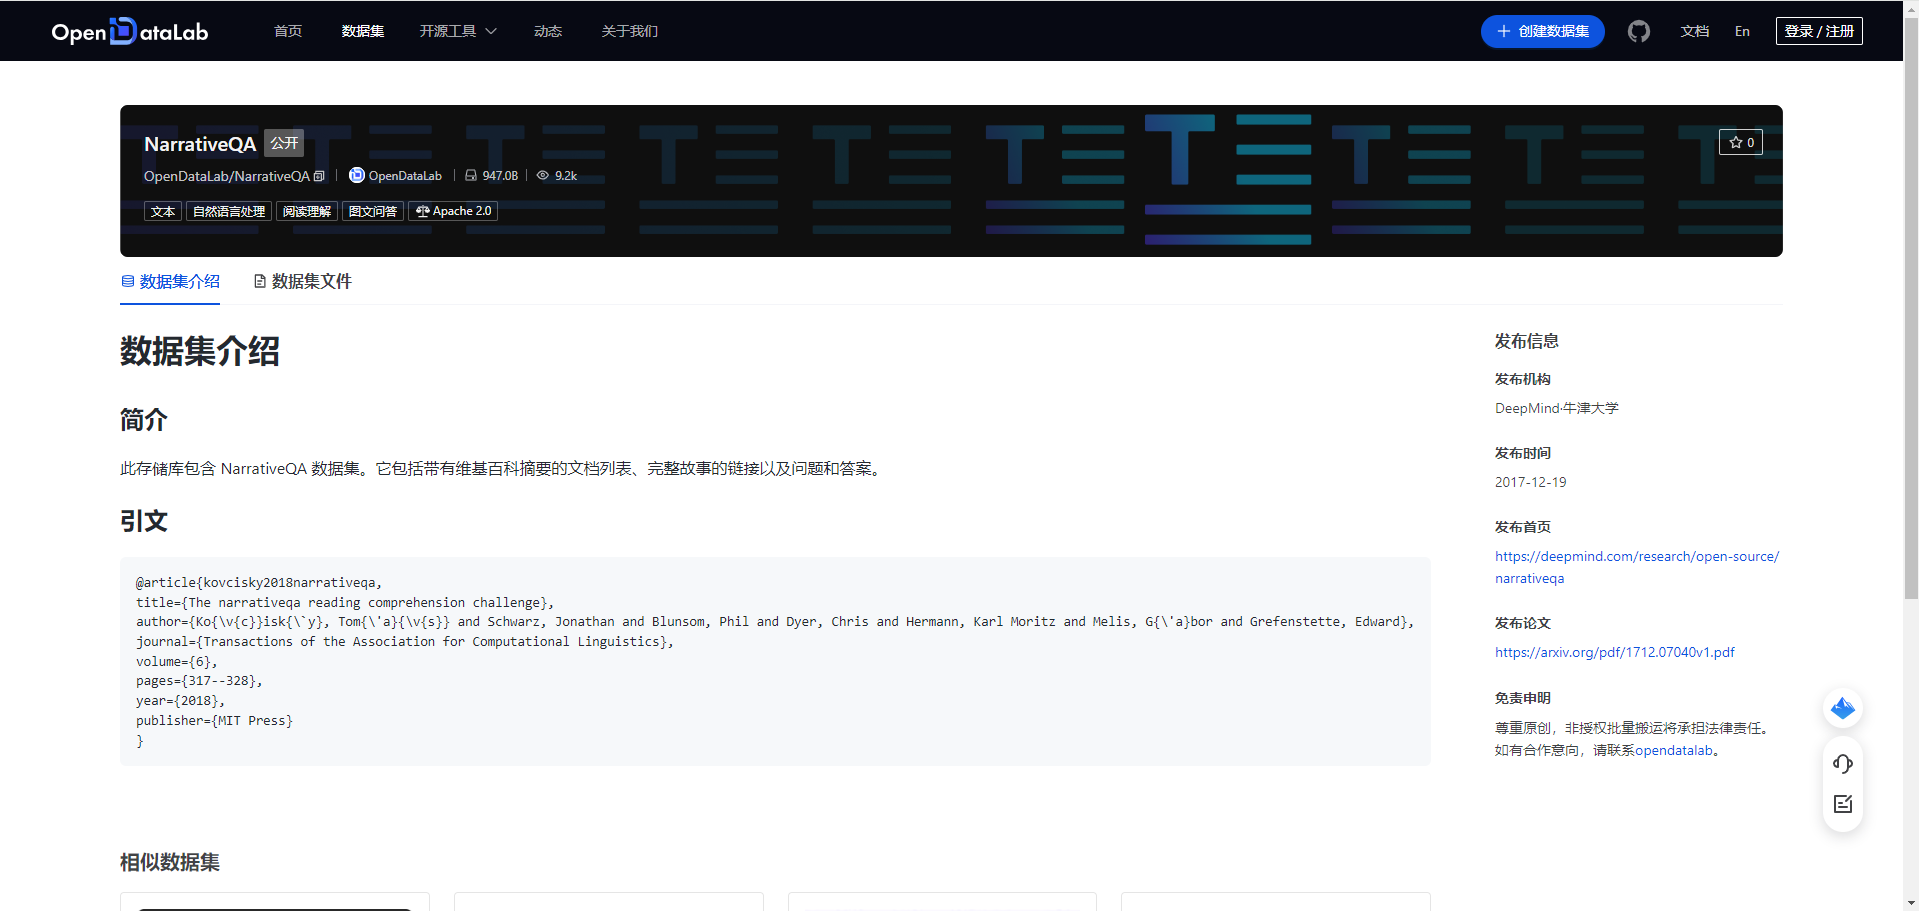Copy the OpenDataLab/NarrativeQA path icon
Image resolution: width=1919 pixels, height=911 pixels.
319,176
